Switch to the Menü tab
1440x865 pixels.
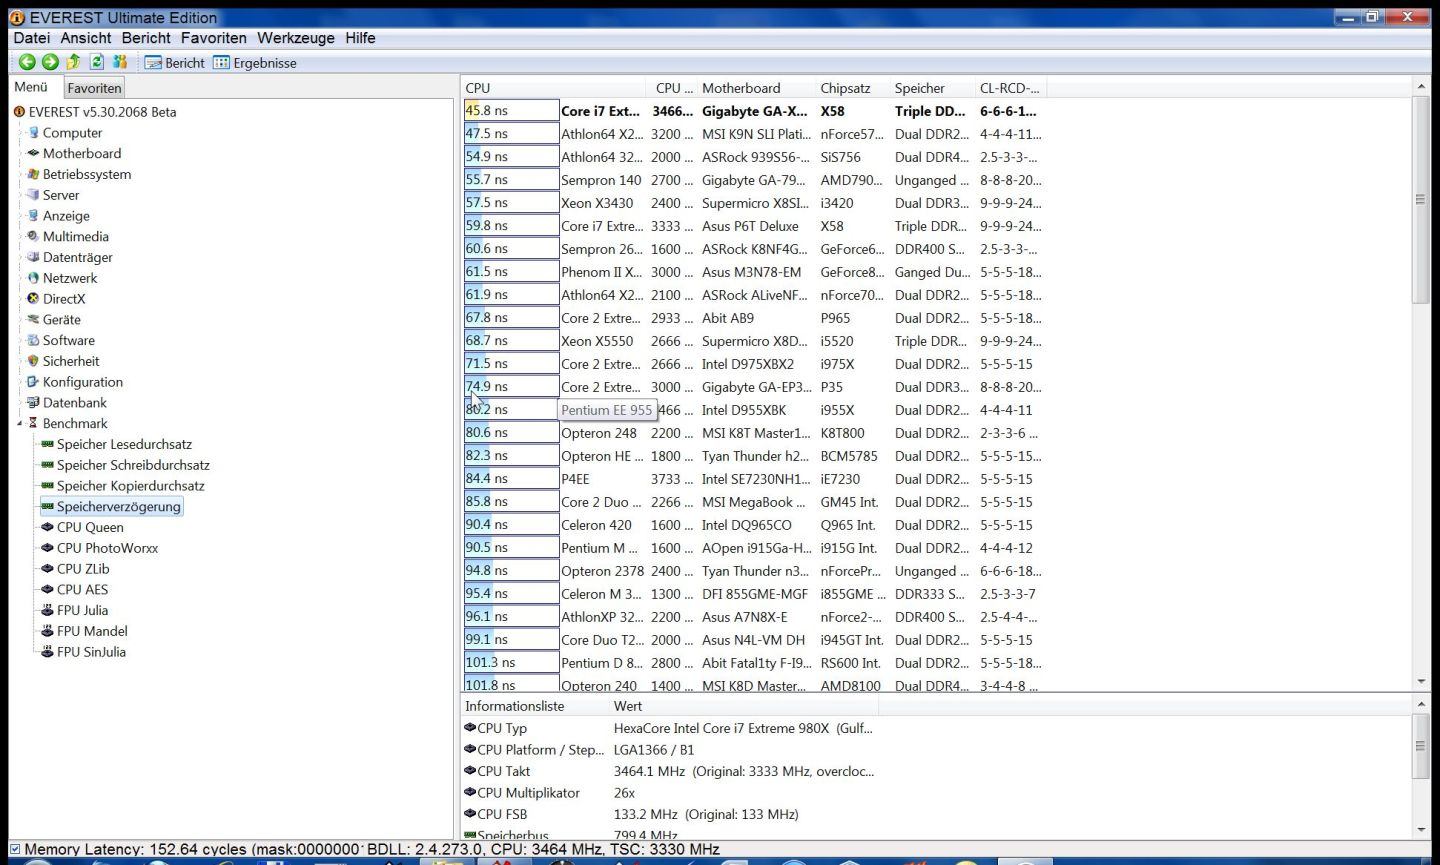[31, 87]
